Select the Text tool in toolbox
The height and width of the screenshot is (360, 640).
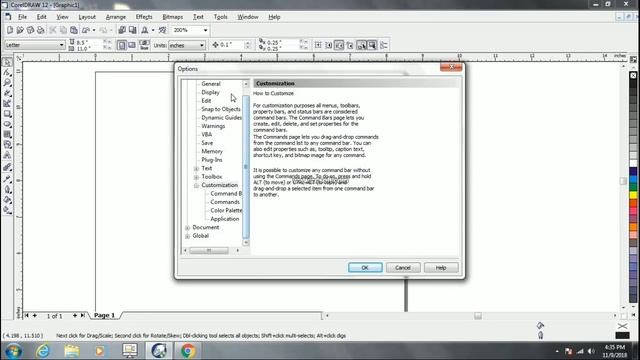click(x=7, y=155)
